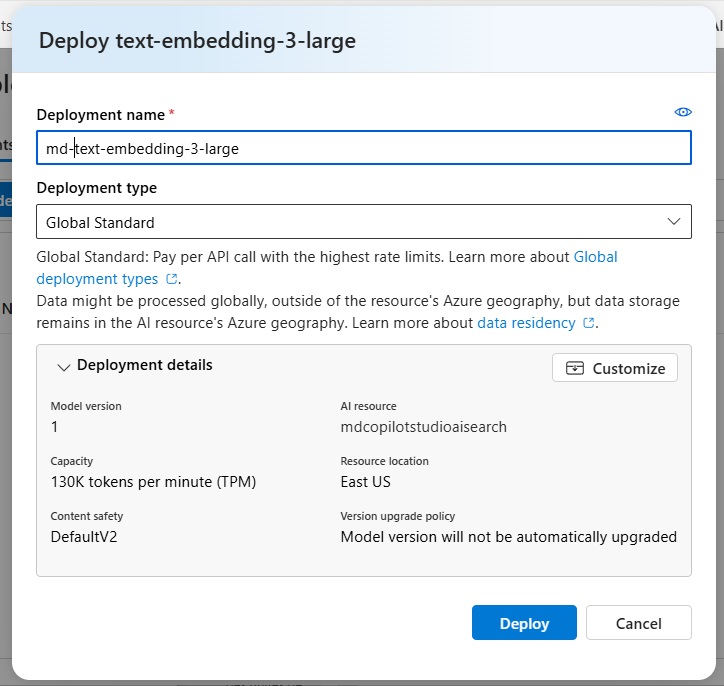Click the Customize button

tap(615, 368)
